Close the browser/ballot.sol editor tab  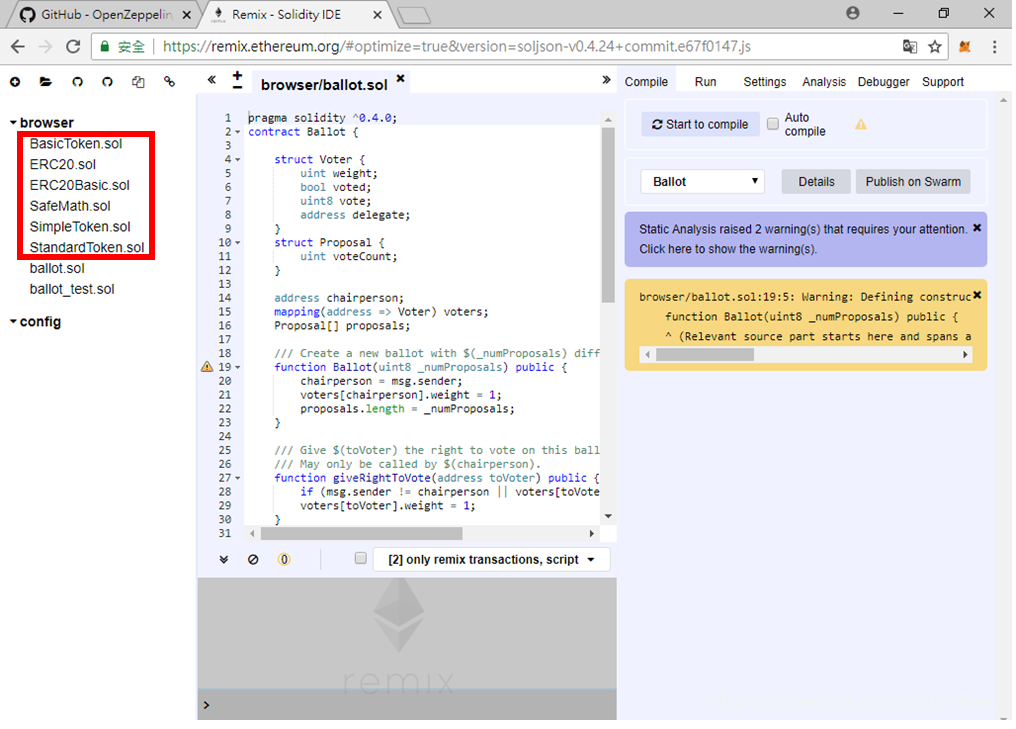coord(400,78)
